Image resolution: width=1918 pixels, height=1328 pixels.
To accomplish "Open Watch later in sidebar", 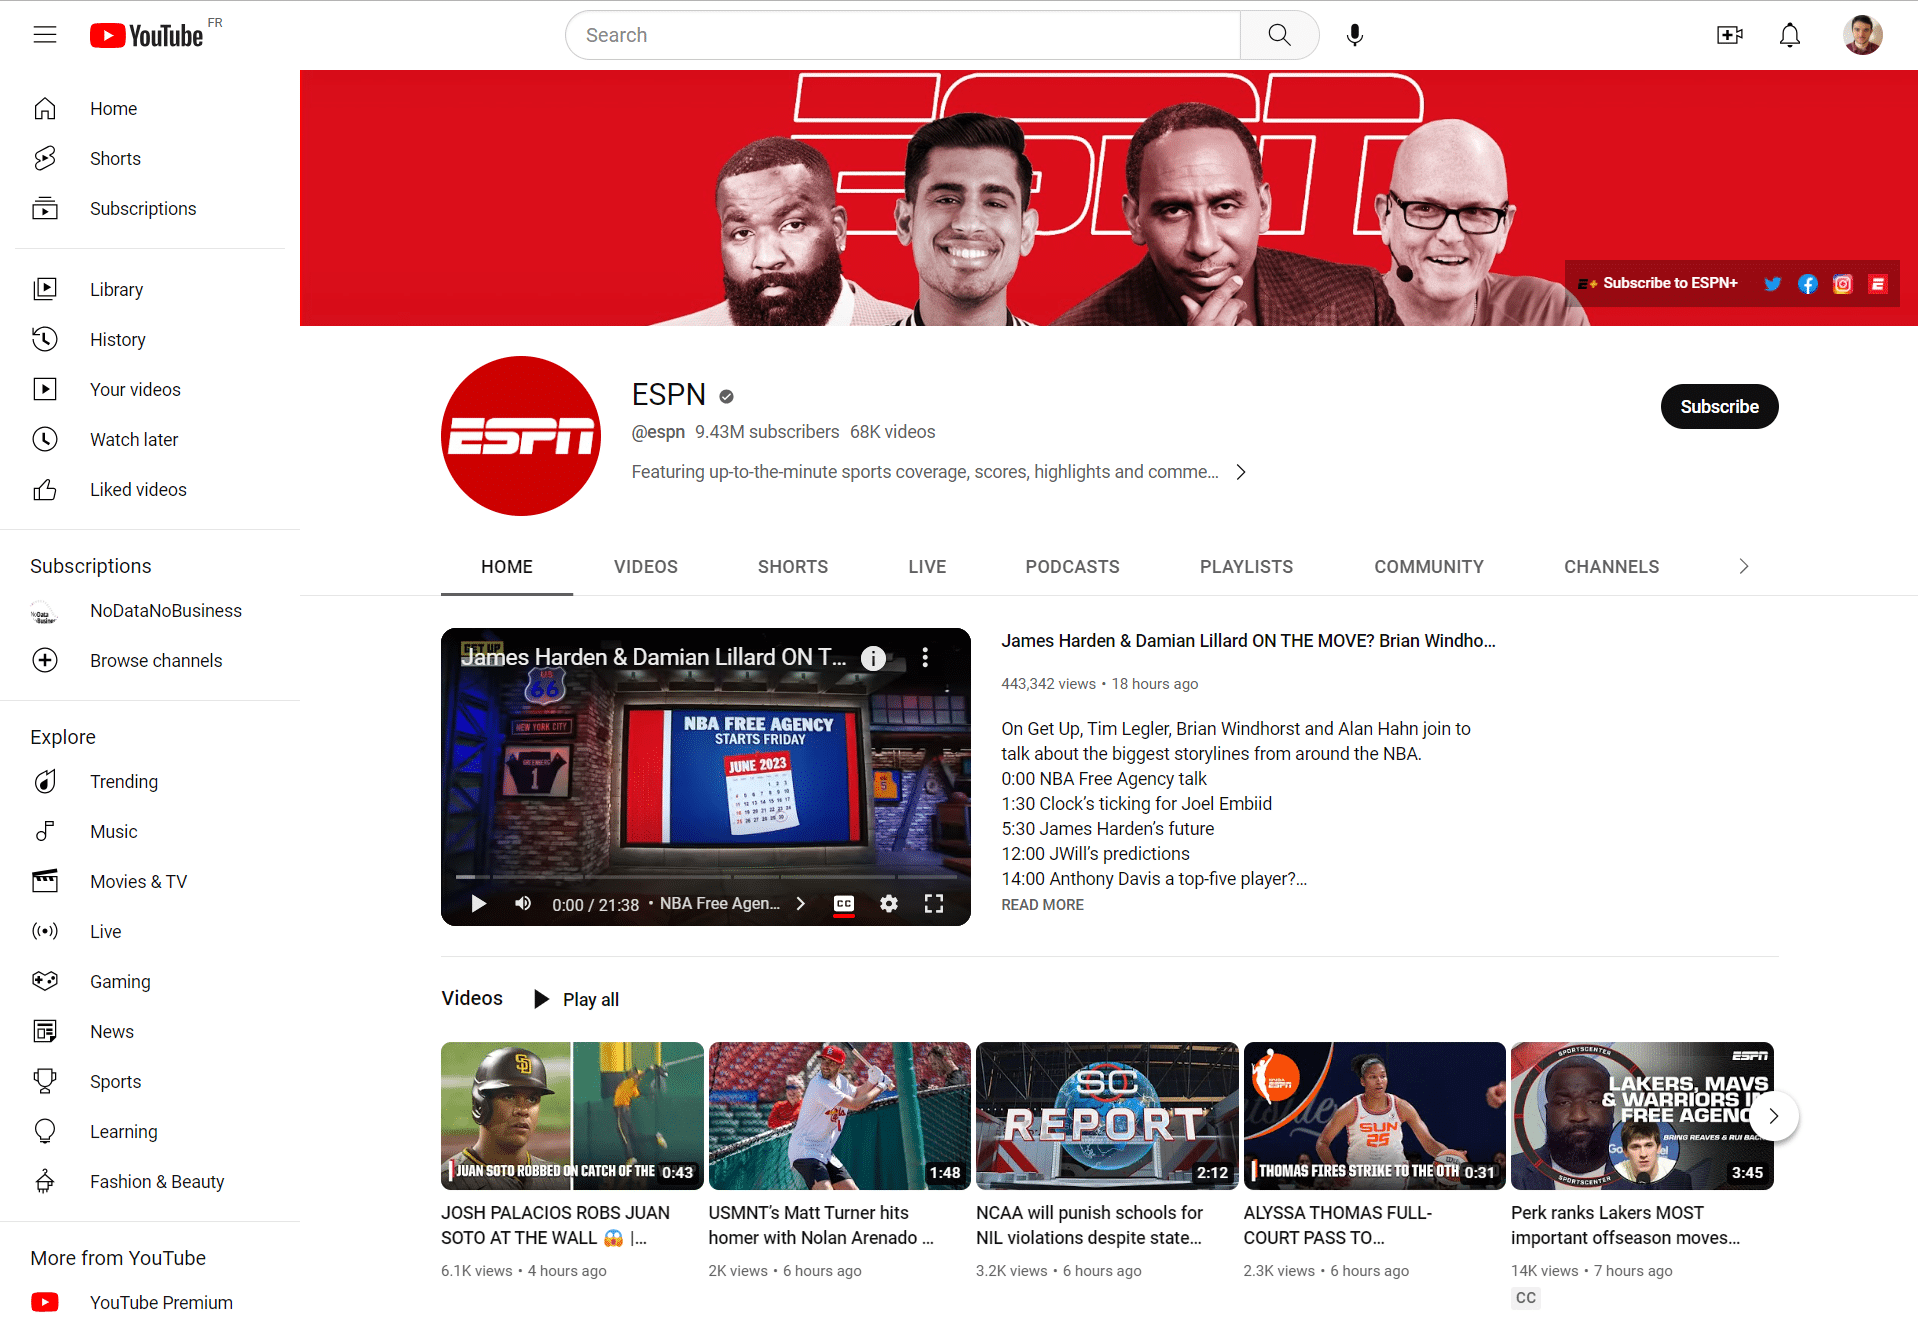I will coord(150,440).
